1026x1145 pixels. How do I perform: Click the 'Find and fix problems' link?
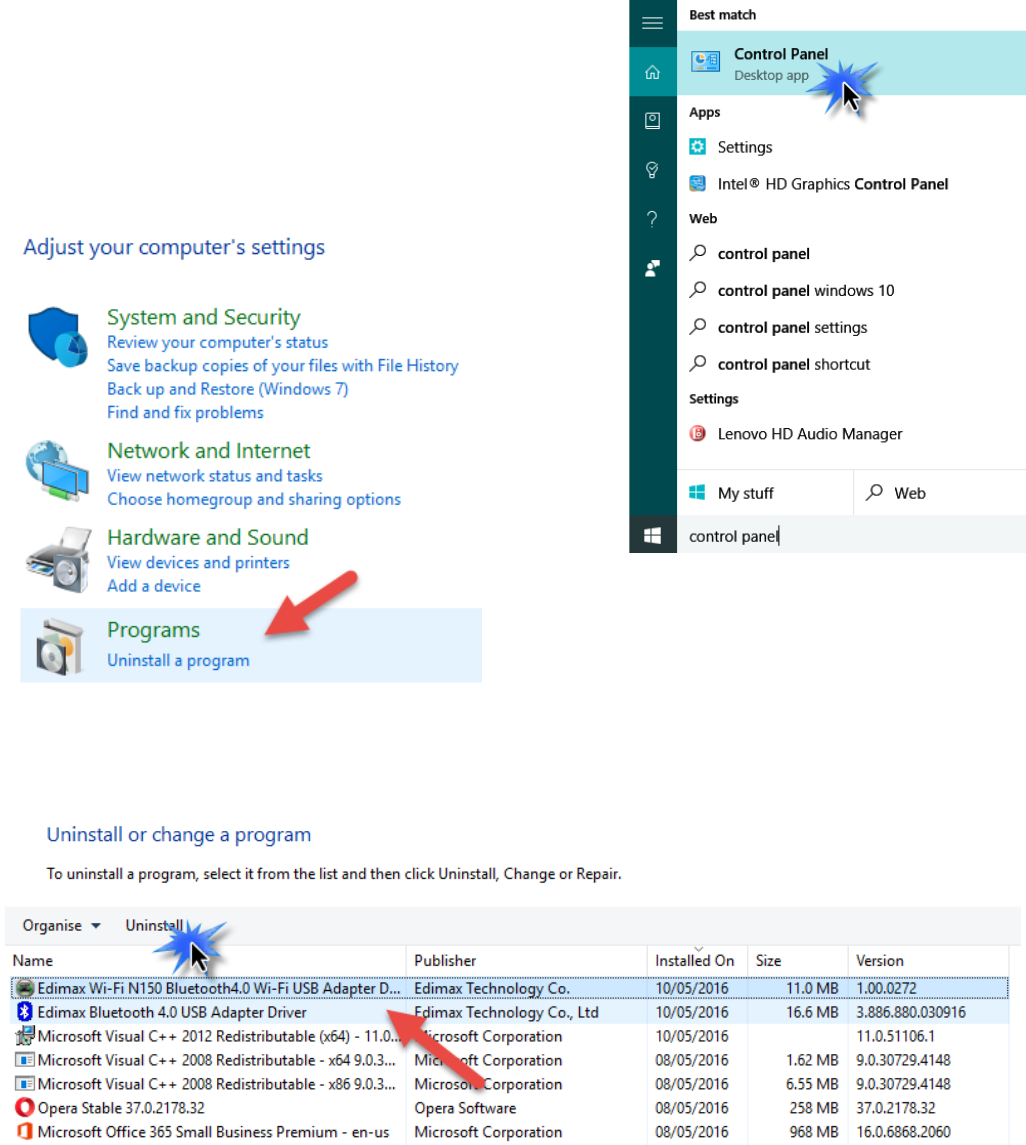(x=185, y=412)
